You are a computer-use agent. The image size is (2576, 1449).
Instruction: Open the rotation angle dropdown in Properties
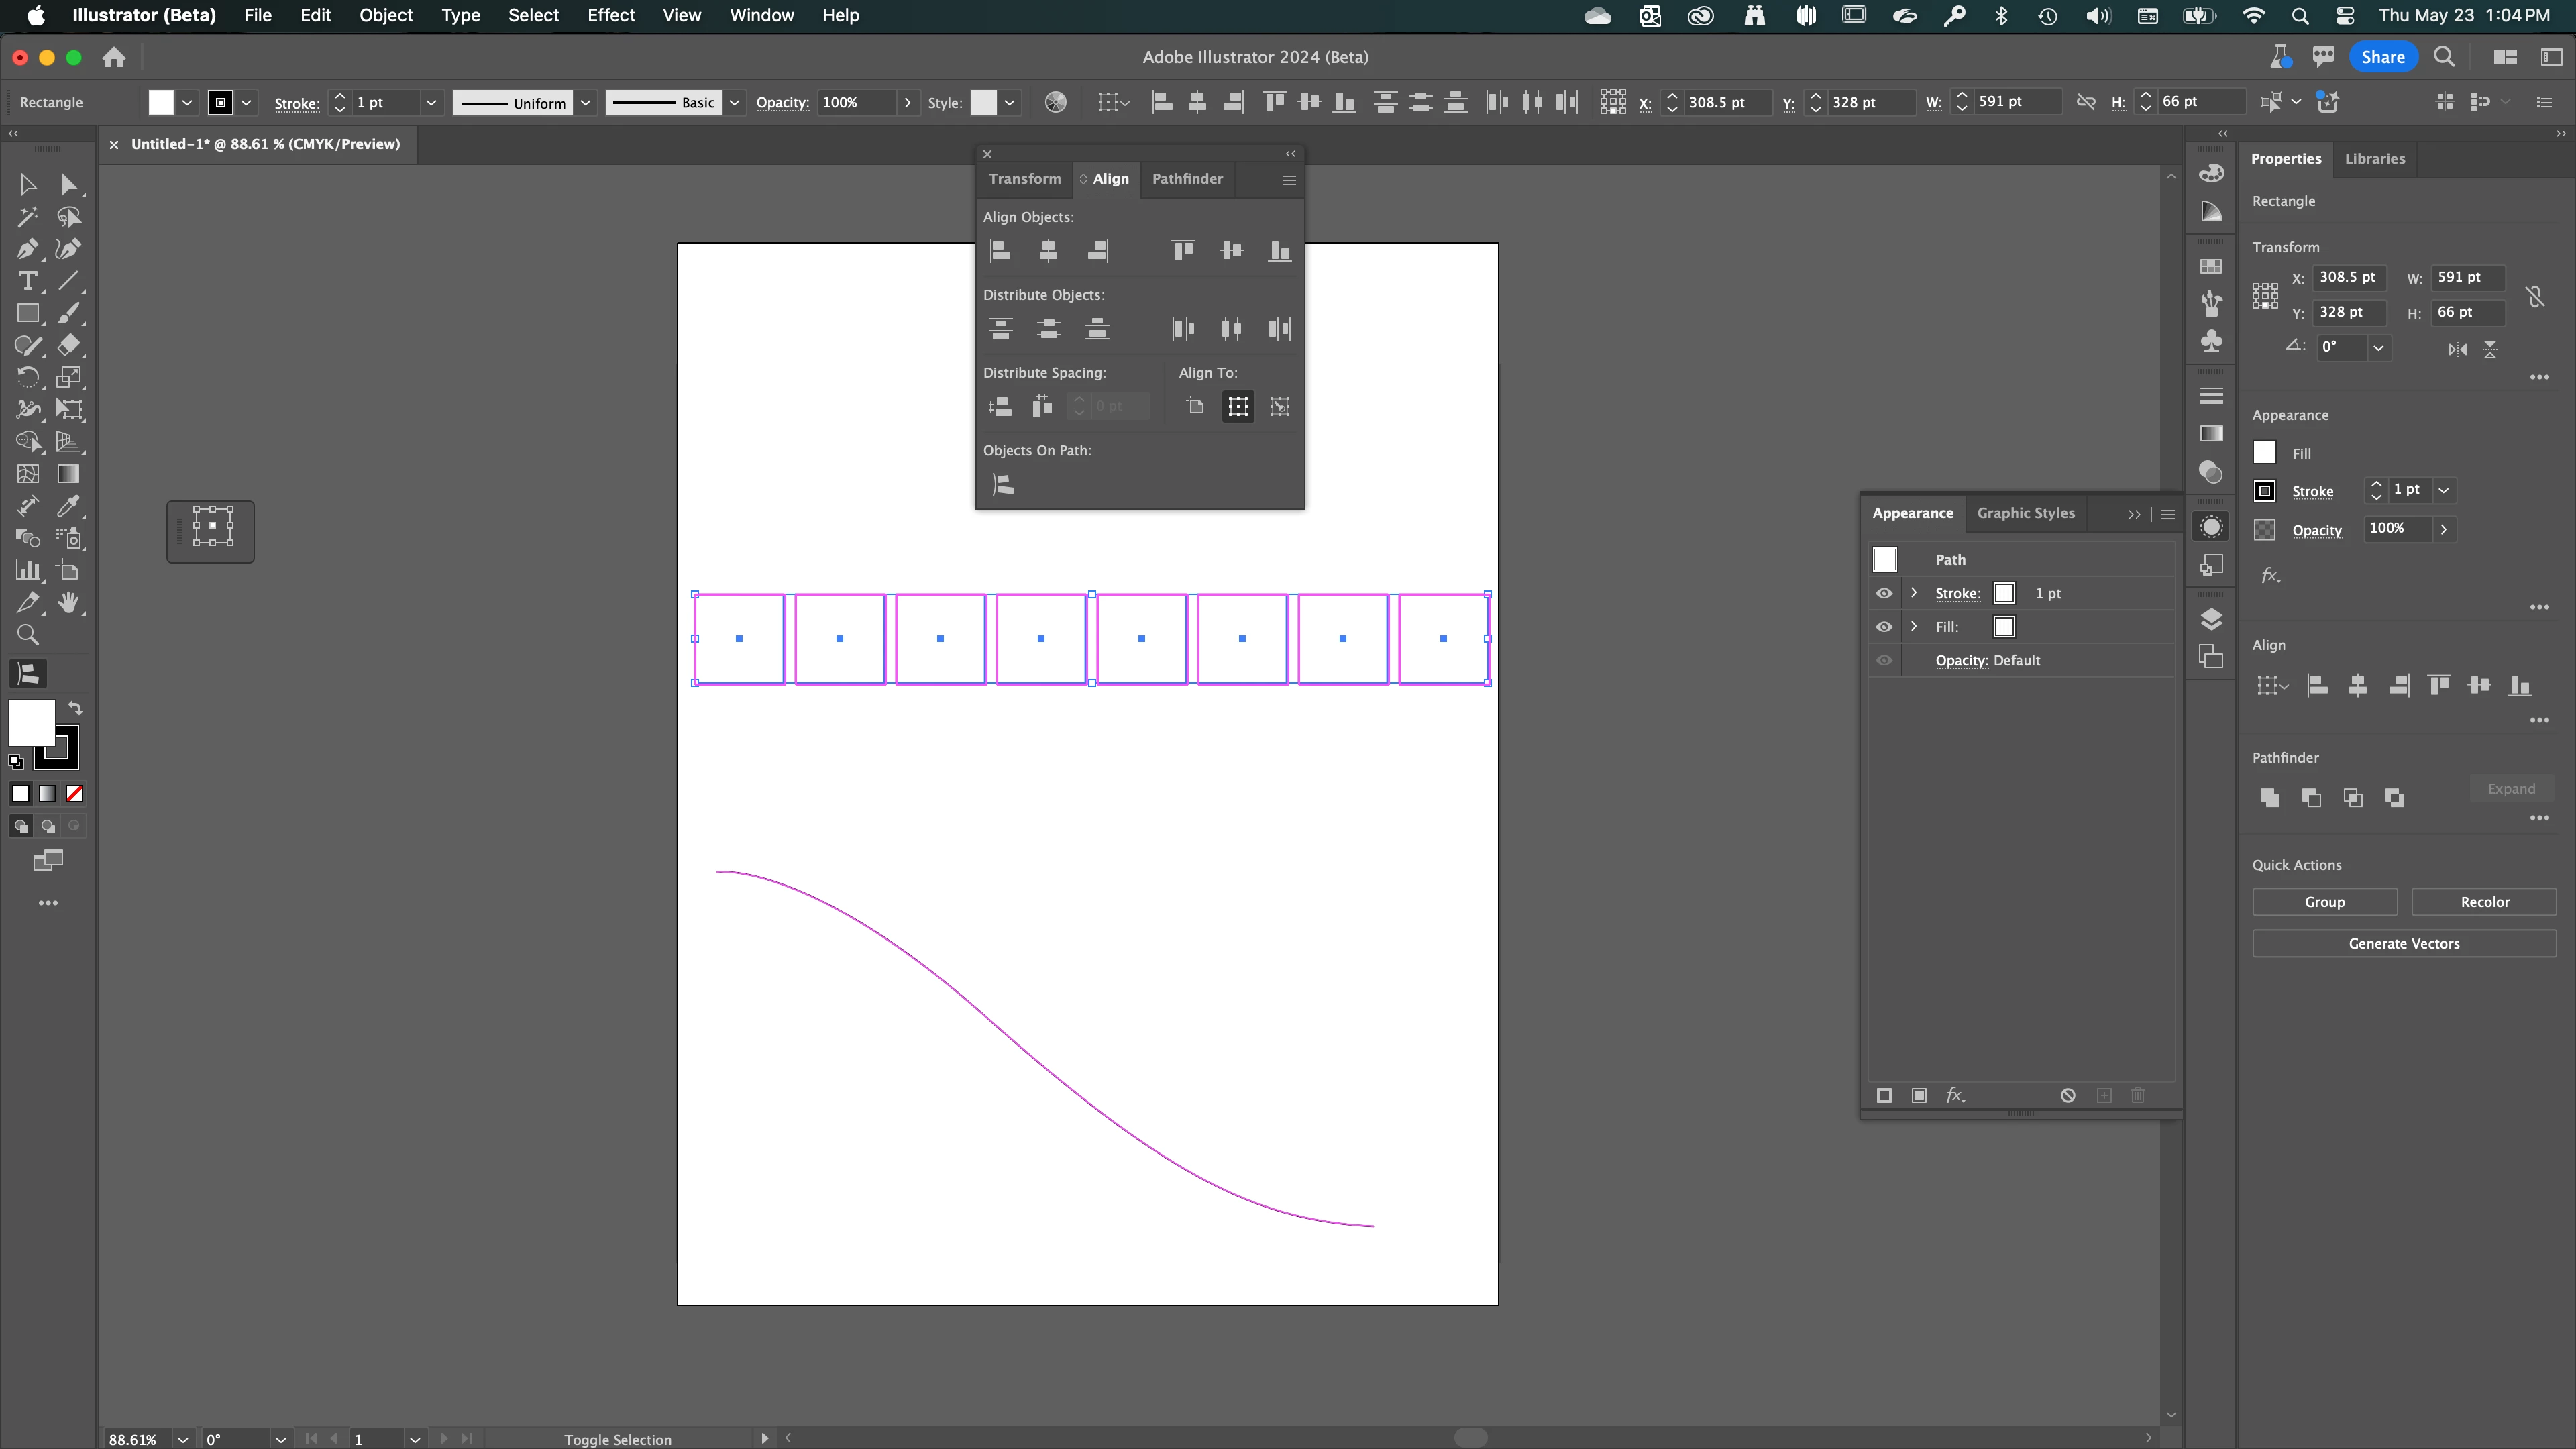click(2378, 347)
